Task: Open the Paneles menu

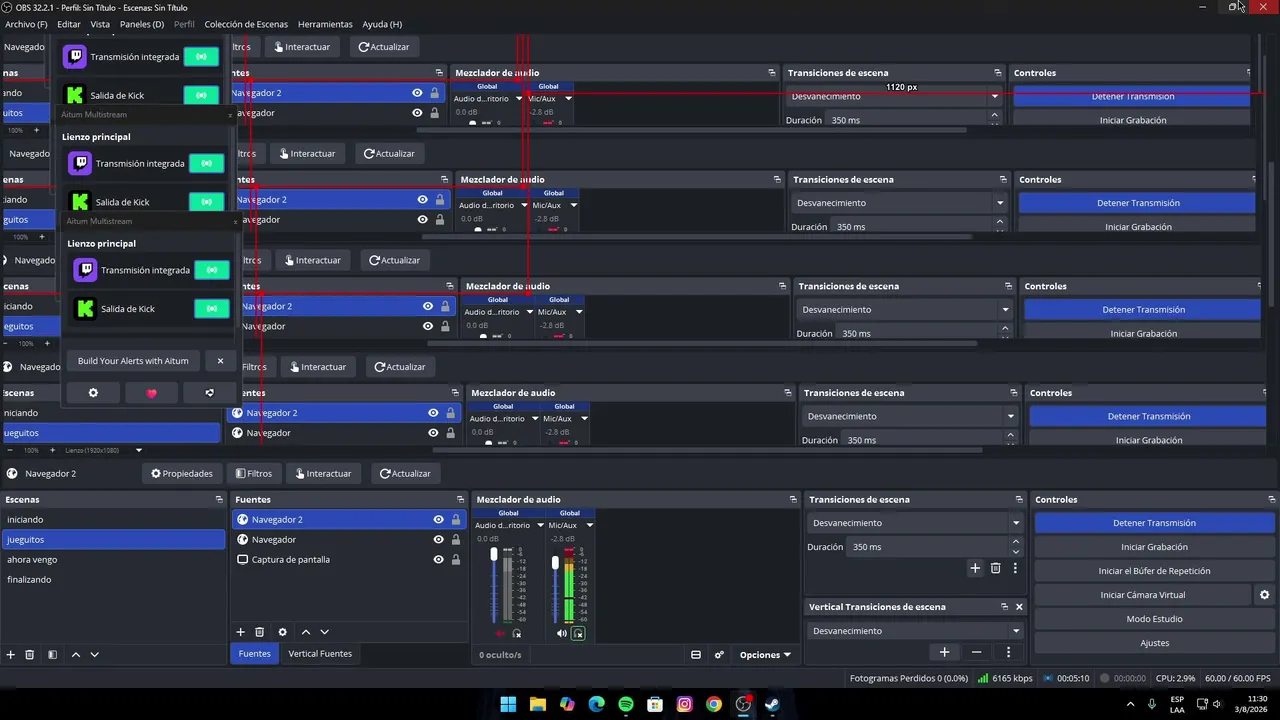Action: (142, 24)
